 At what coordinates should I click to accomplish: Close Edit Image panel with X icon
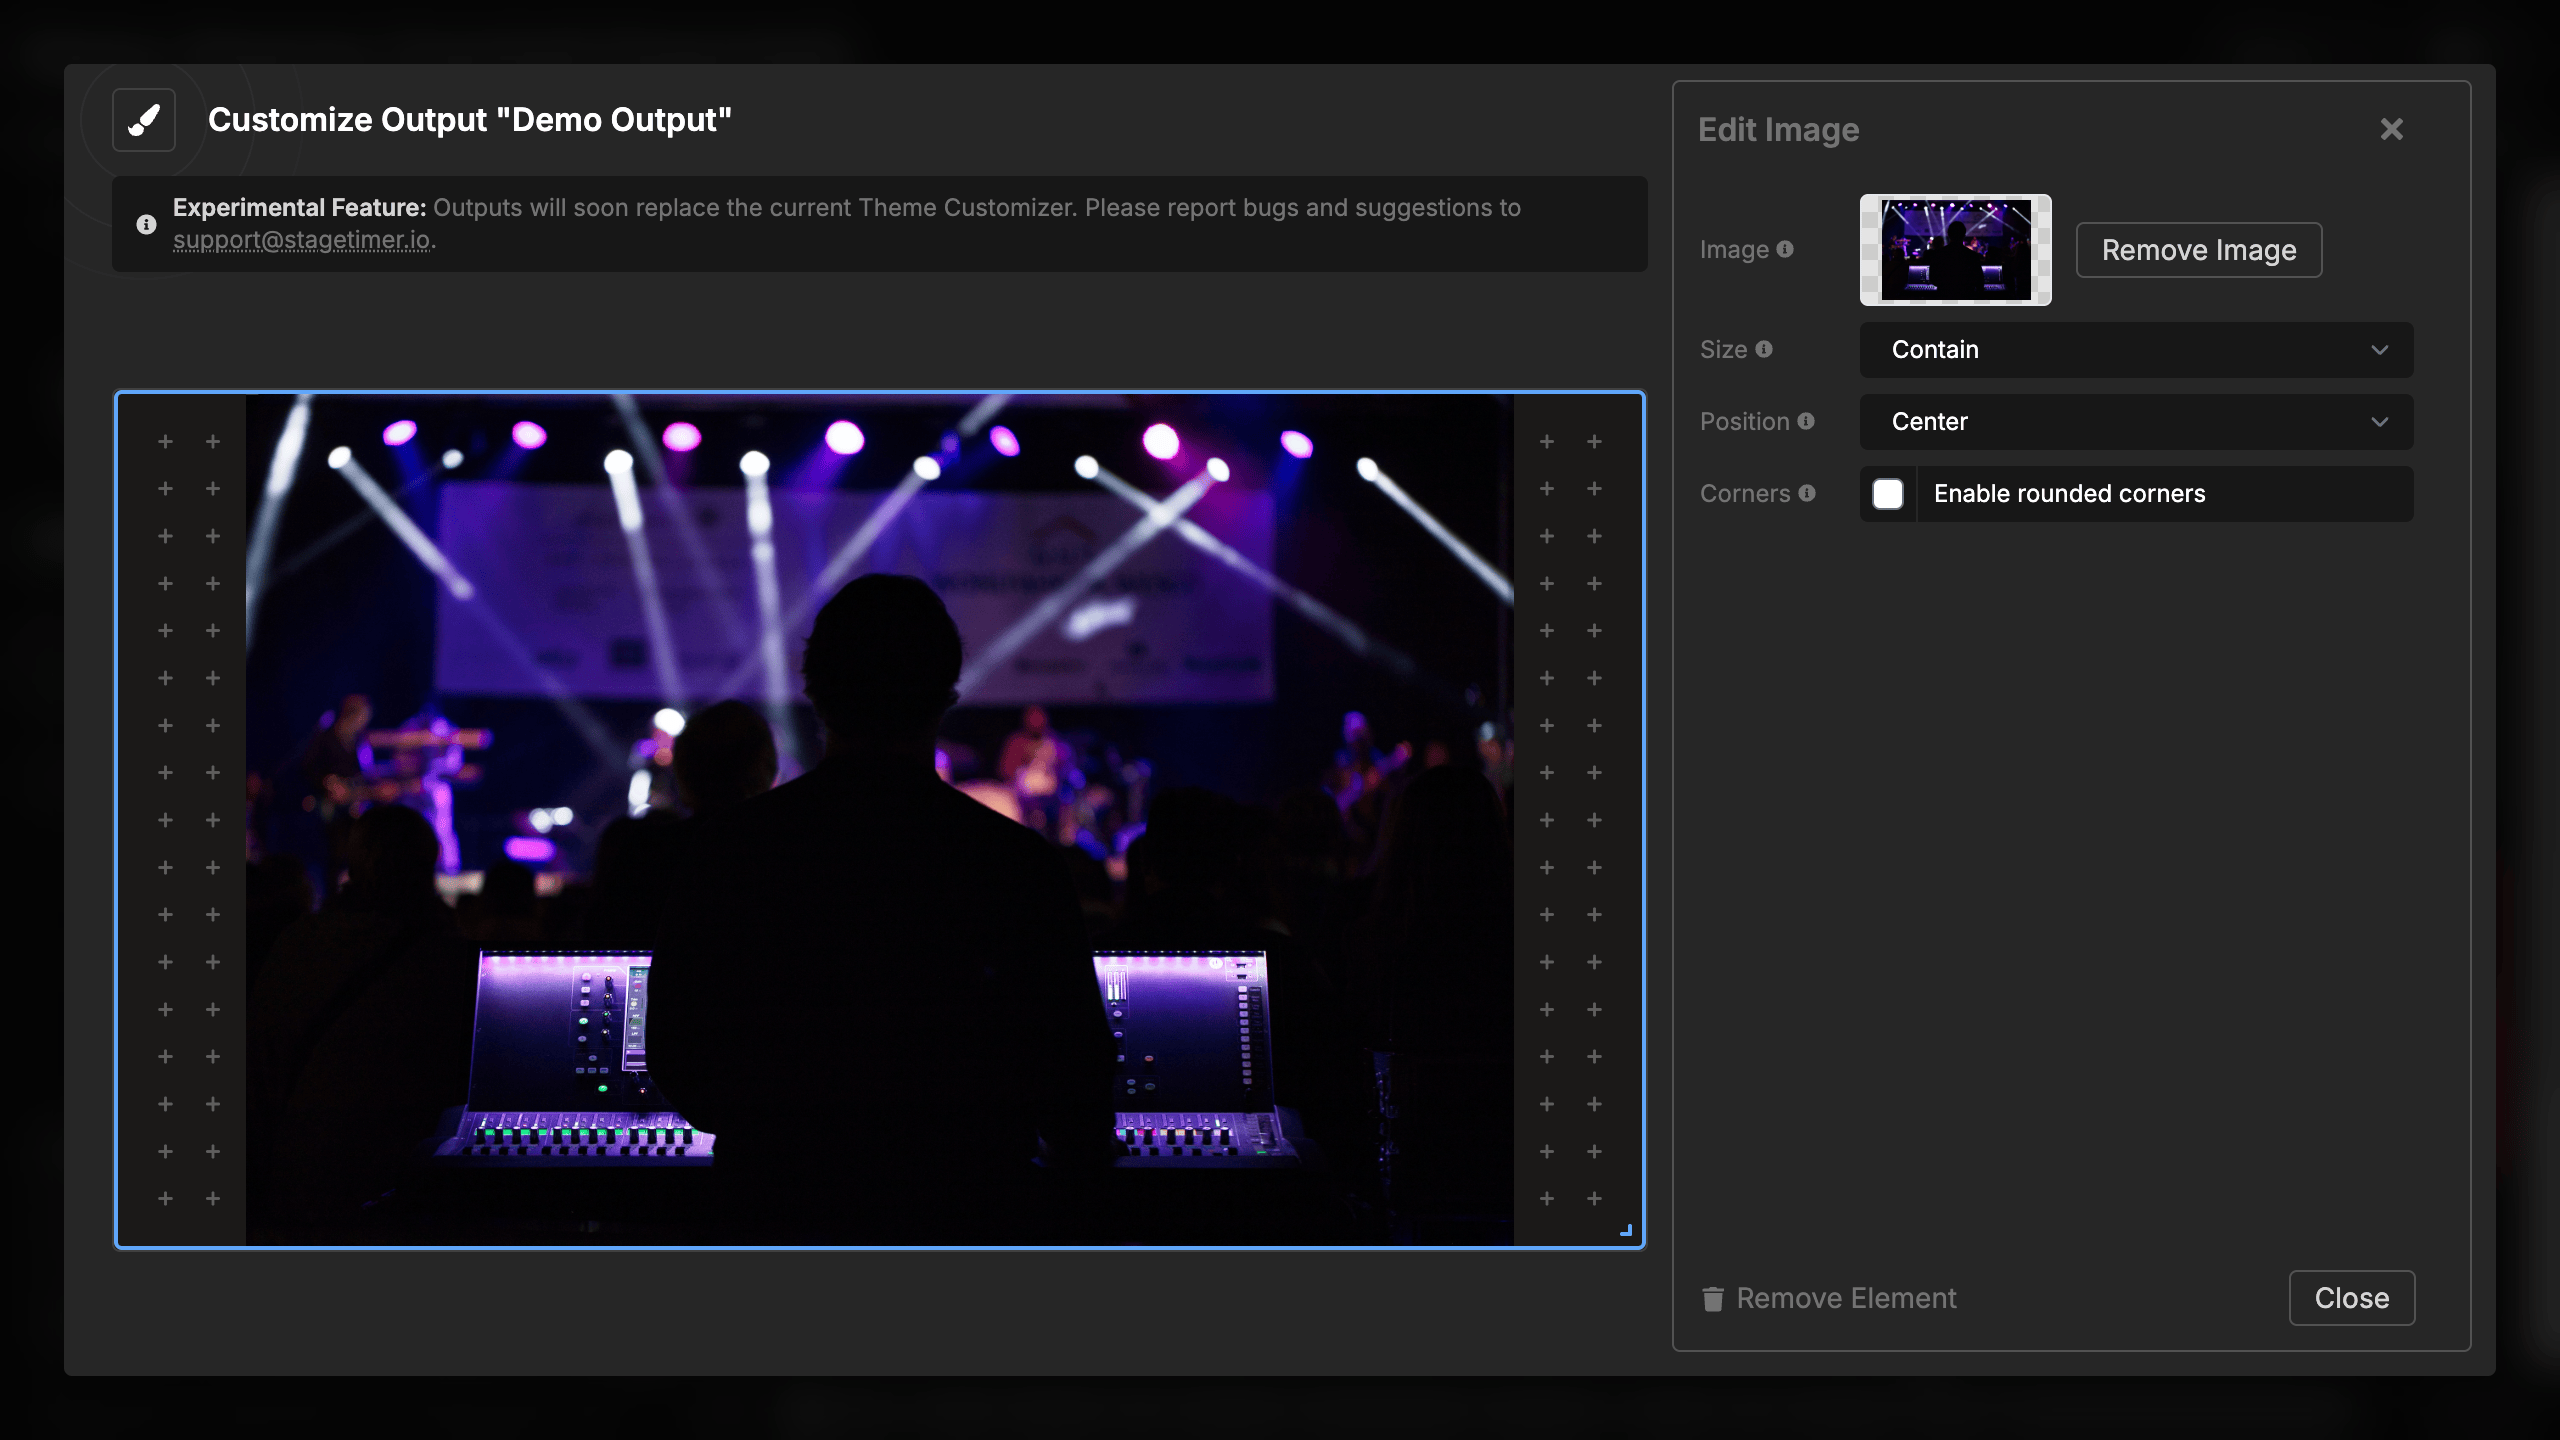tap(2391, 129)
